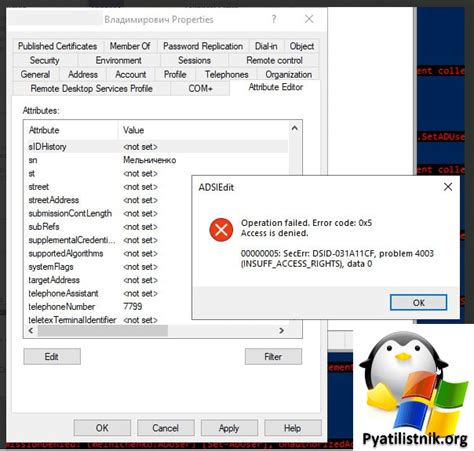474x451 pixels.
Task: Click the Apply button
Action: point(229,428)
